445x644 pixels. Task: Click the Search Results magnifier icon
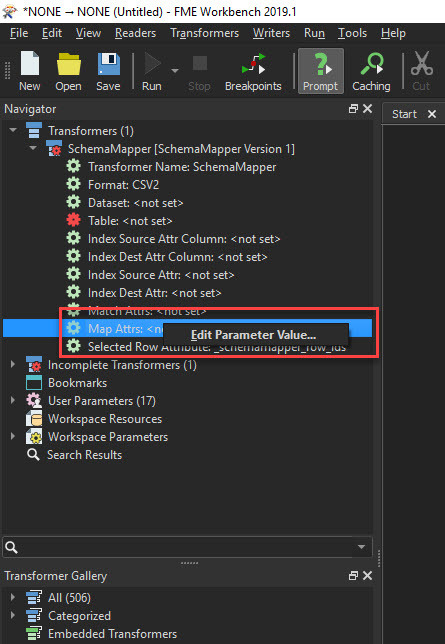33,455
